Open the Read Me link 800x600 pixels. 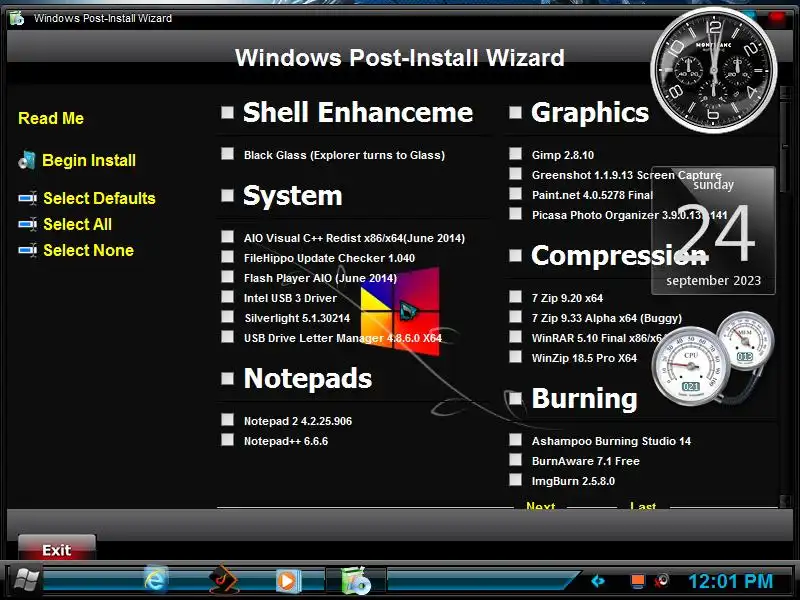(51, 118)
